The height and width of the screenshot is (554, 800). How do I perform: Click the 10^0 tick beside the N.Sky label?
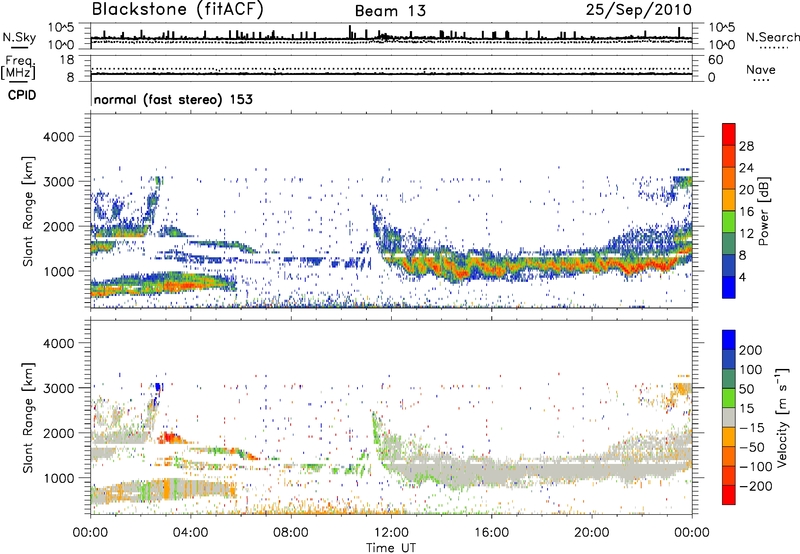tap(61, 45)
